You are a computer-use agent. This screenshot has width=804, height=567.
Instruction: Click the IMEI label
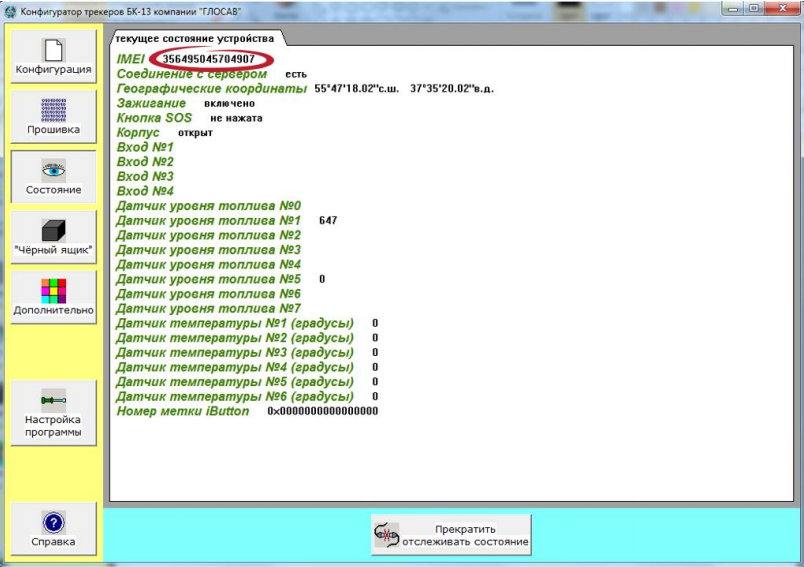[130, 59]
